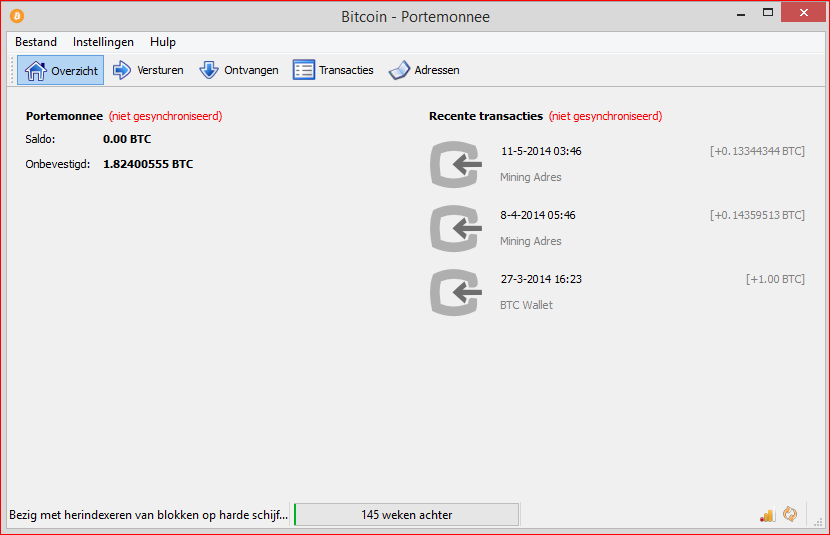Click the 8-4-2014 transaction received icon
The width and height of the screenshot is (830, 535).
pyautogui.click(x=455, y=229)
